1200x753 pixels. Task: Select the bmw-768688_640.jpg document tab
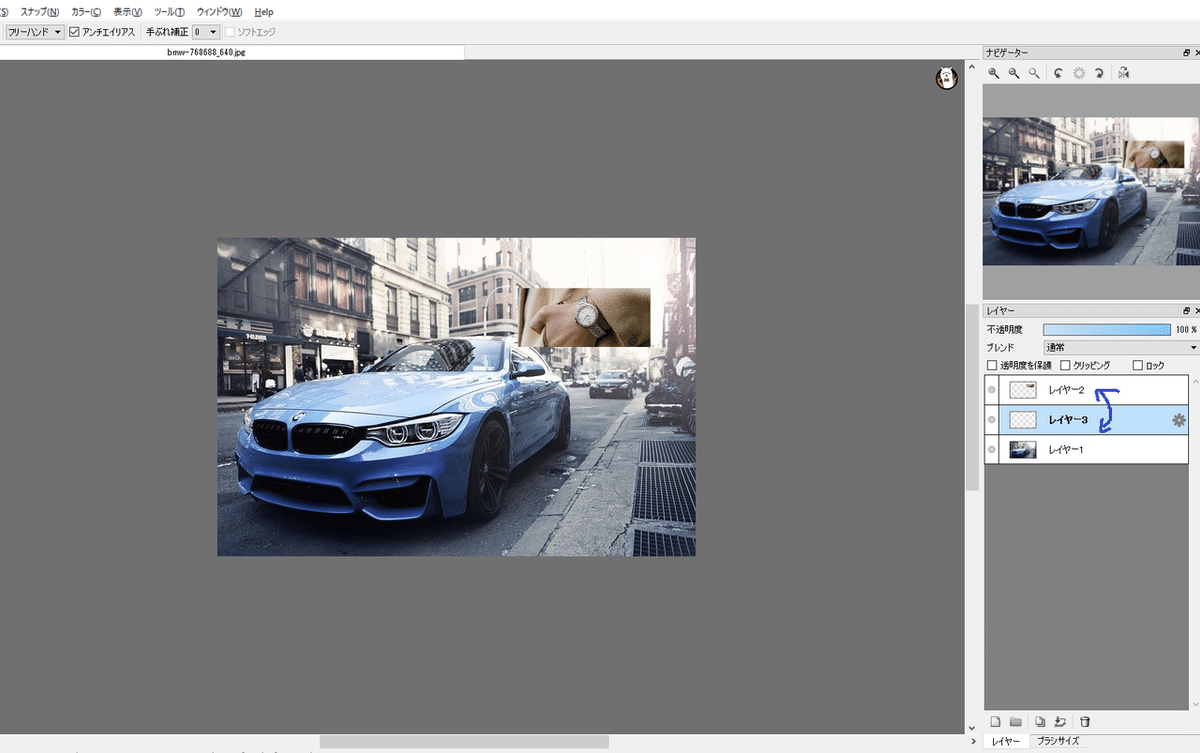pyautogui.click(x=207, y=52)
